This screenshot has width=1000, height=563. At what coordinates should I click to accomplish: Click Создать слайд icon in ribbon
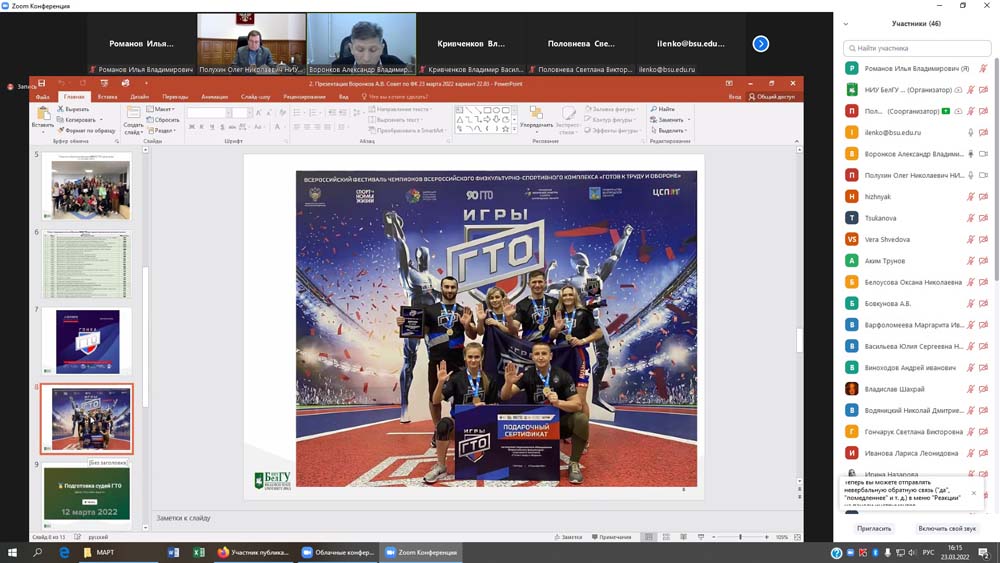[133, 114]
